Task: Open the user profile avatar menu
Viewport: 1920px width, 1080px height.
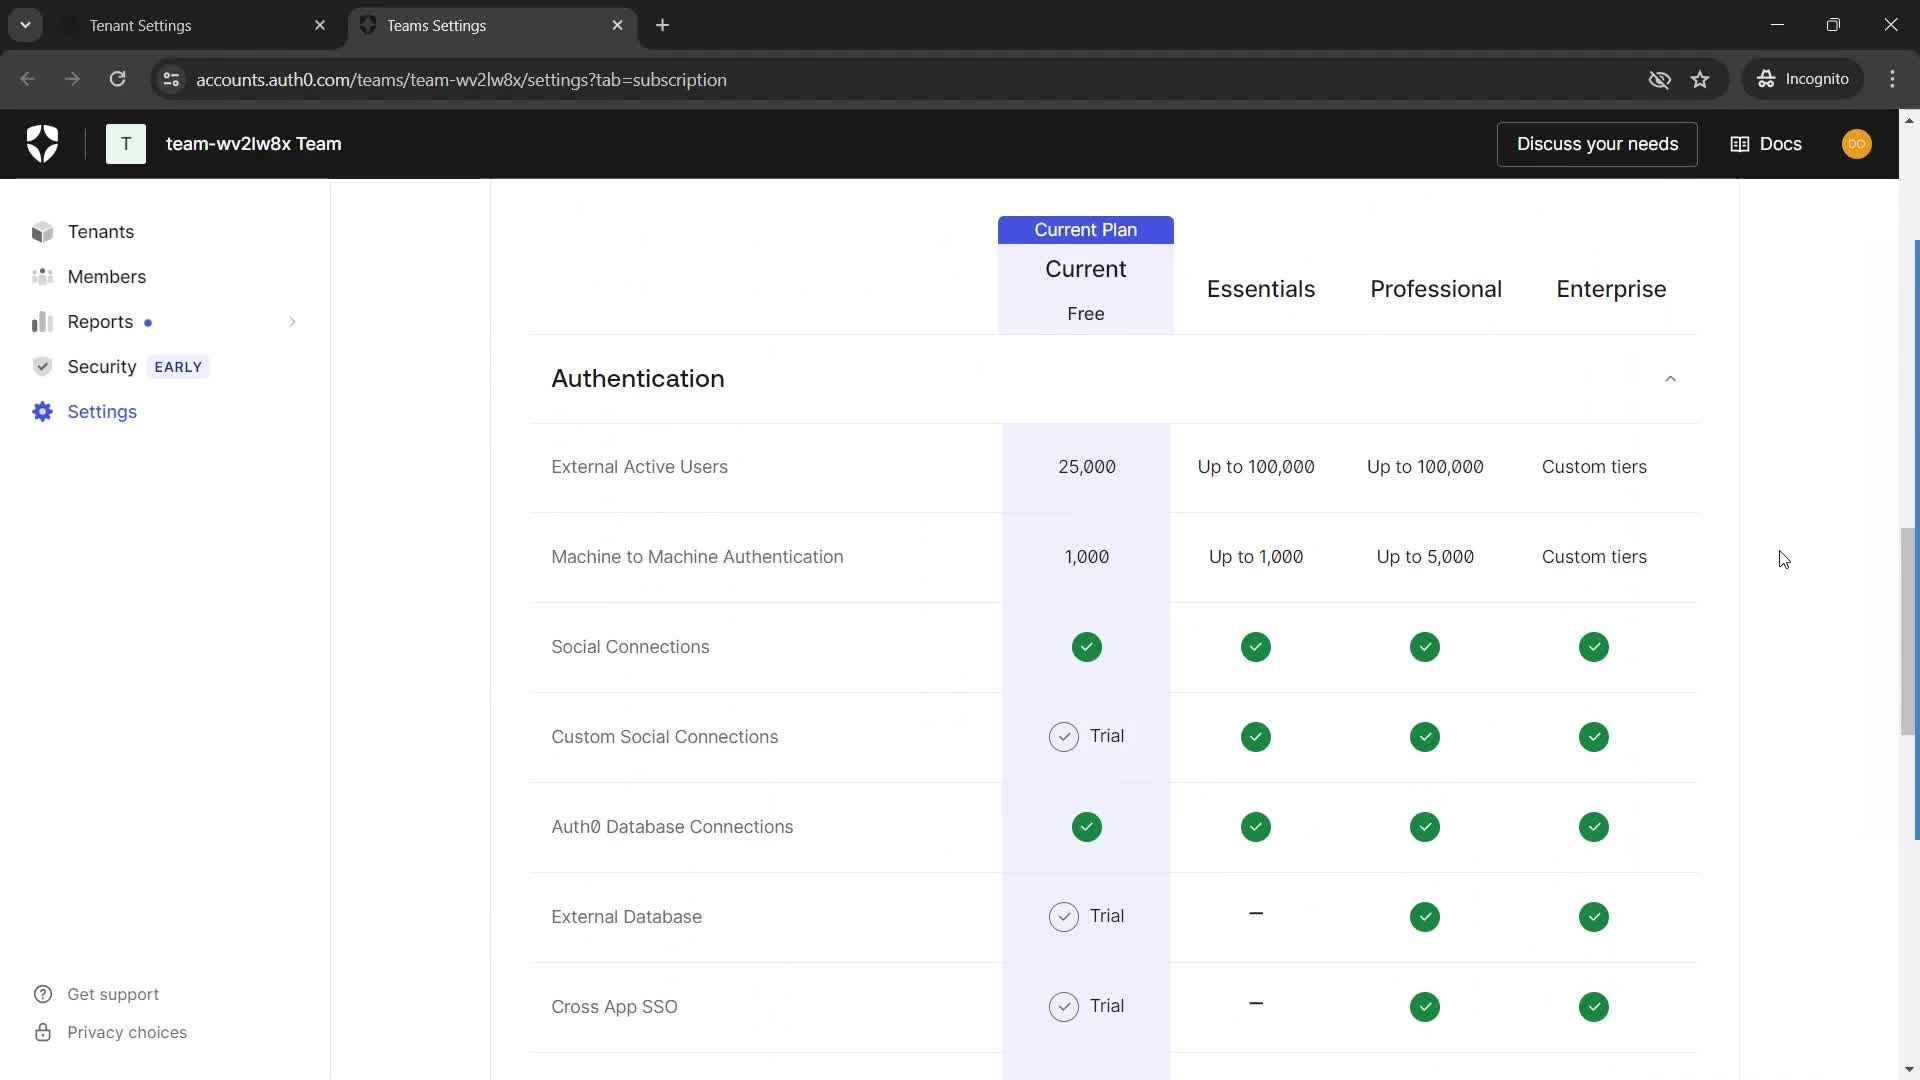Action: (x=1857, y=144)
